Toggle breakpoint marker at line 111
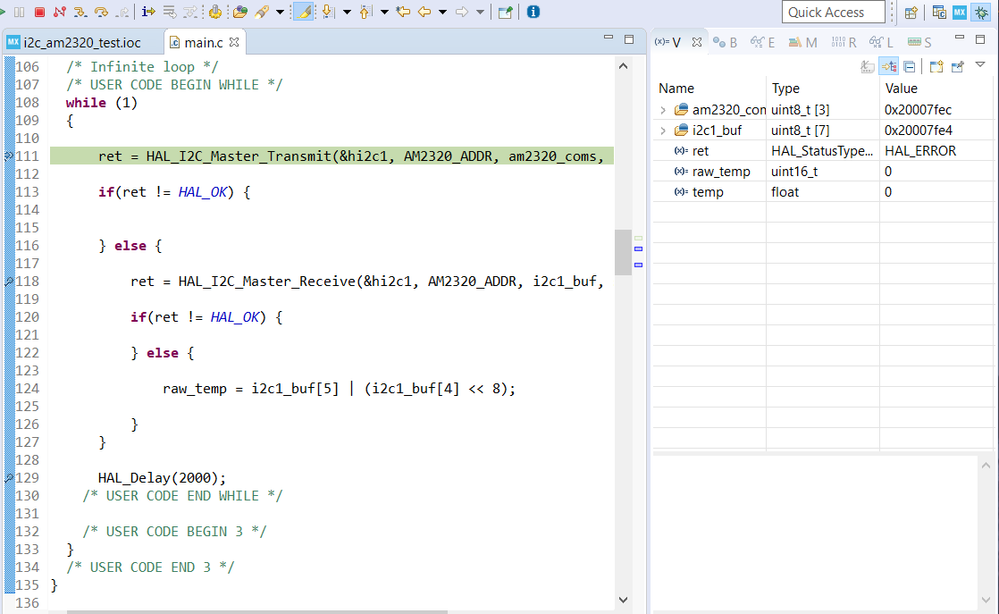 (x=9, y=156)
